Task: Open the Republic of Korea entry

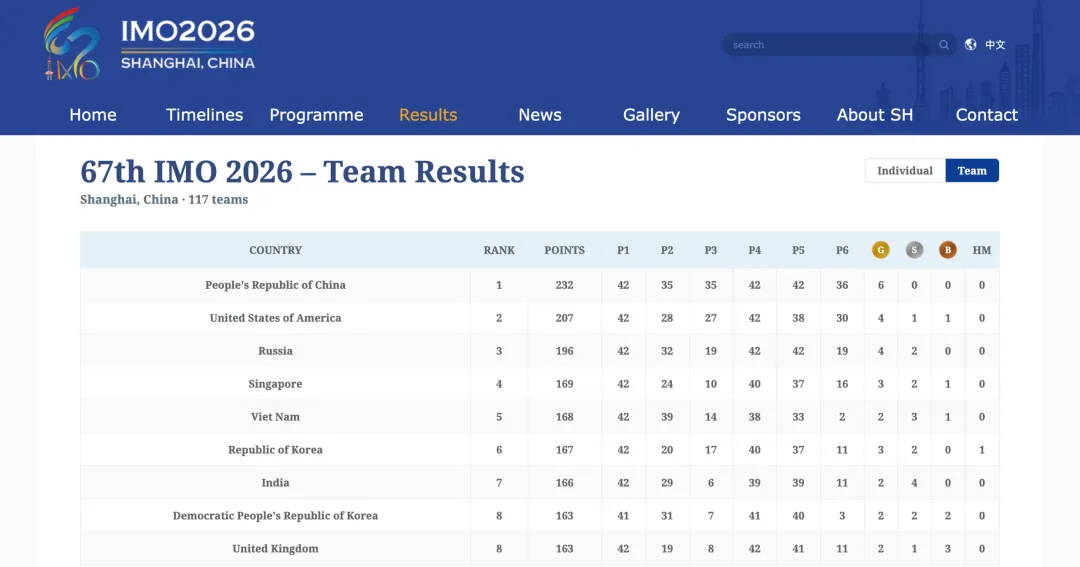Action: point(276,450)
